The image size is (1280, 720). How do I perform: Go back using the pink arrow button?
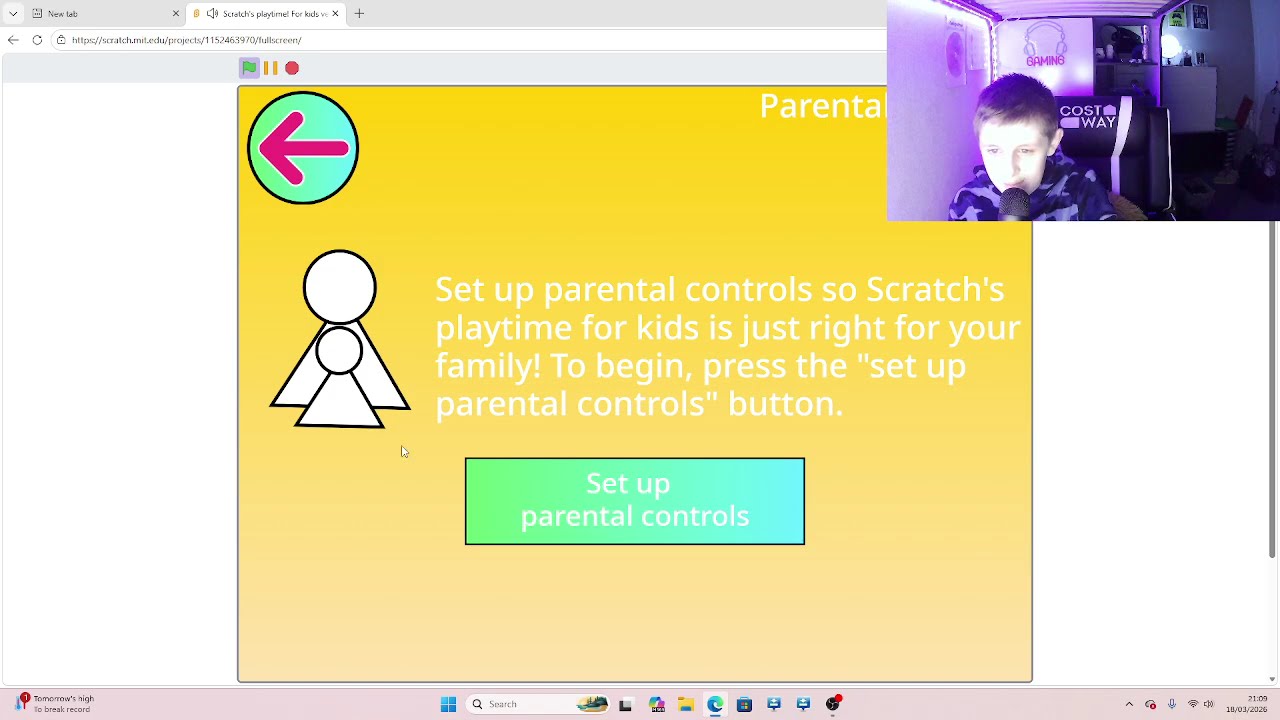click(x=303, y=148)
